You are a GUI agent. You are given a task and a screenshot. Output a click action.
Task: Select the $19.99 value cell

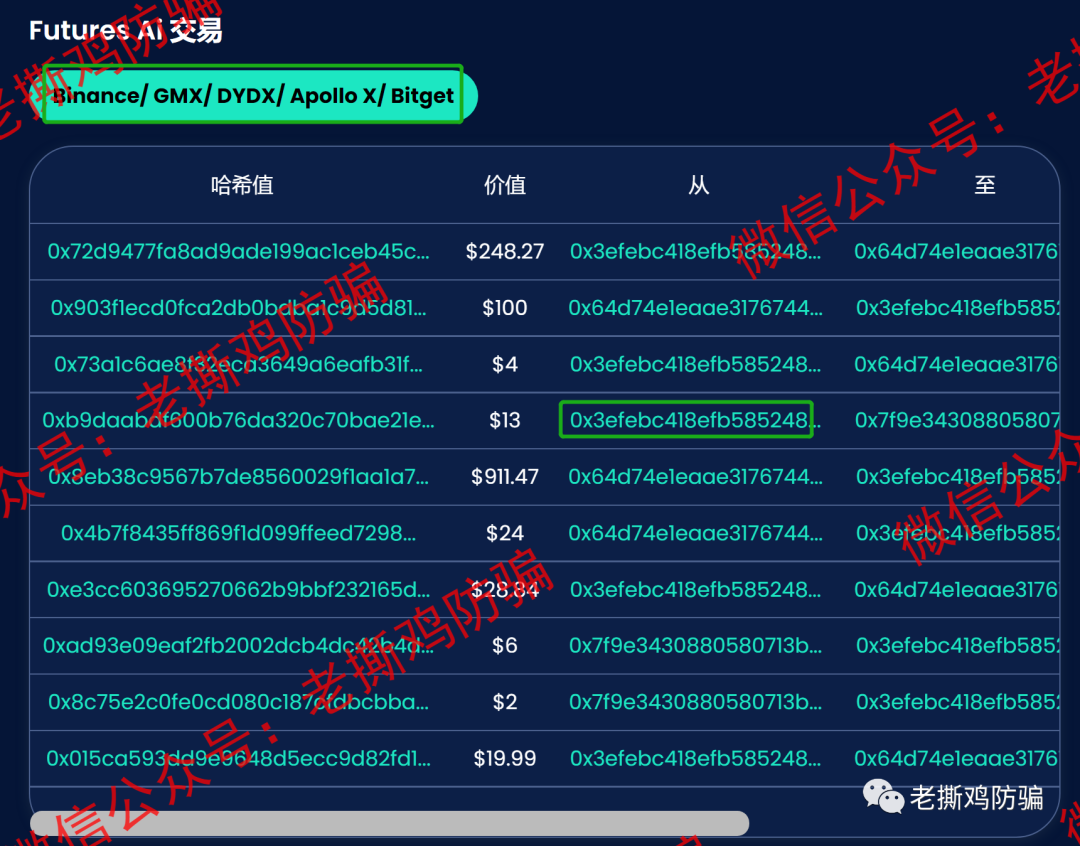point(505,759)
